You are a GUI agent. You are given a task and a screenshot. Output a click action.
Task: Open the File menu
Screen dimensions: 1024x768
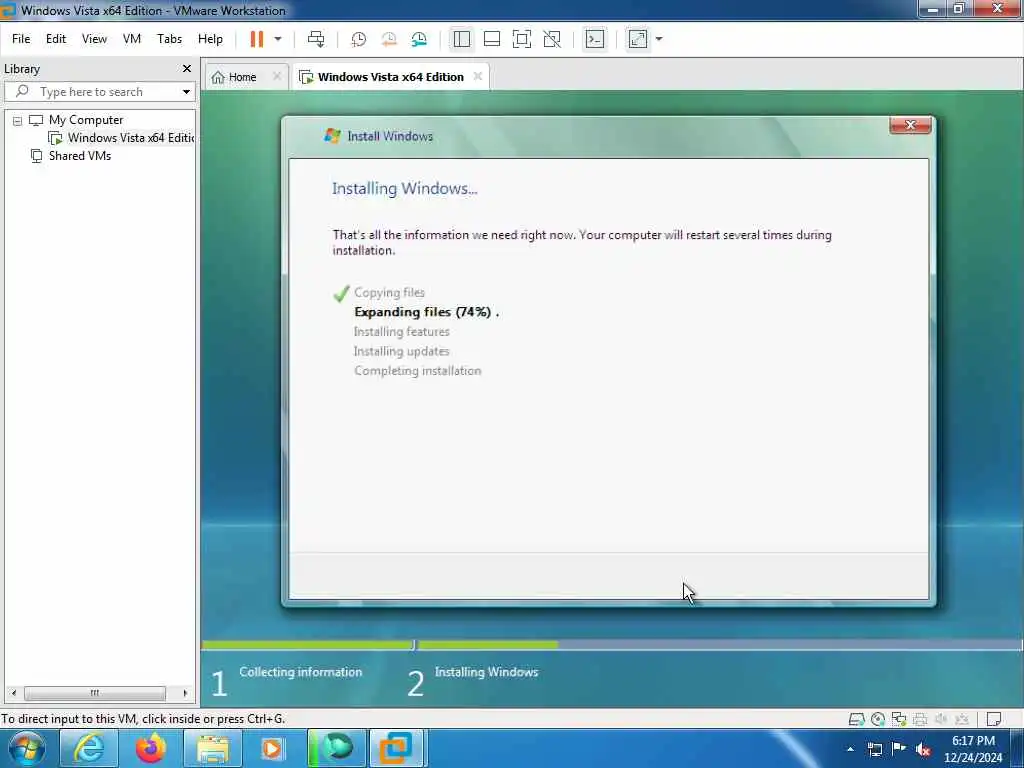[21, 39]
